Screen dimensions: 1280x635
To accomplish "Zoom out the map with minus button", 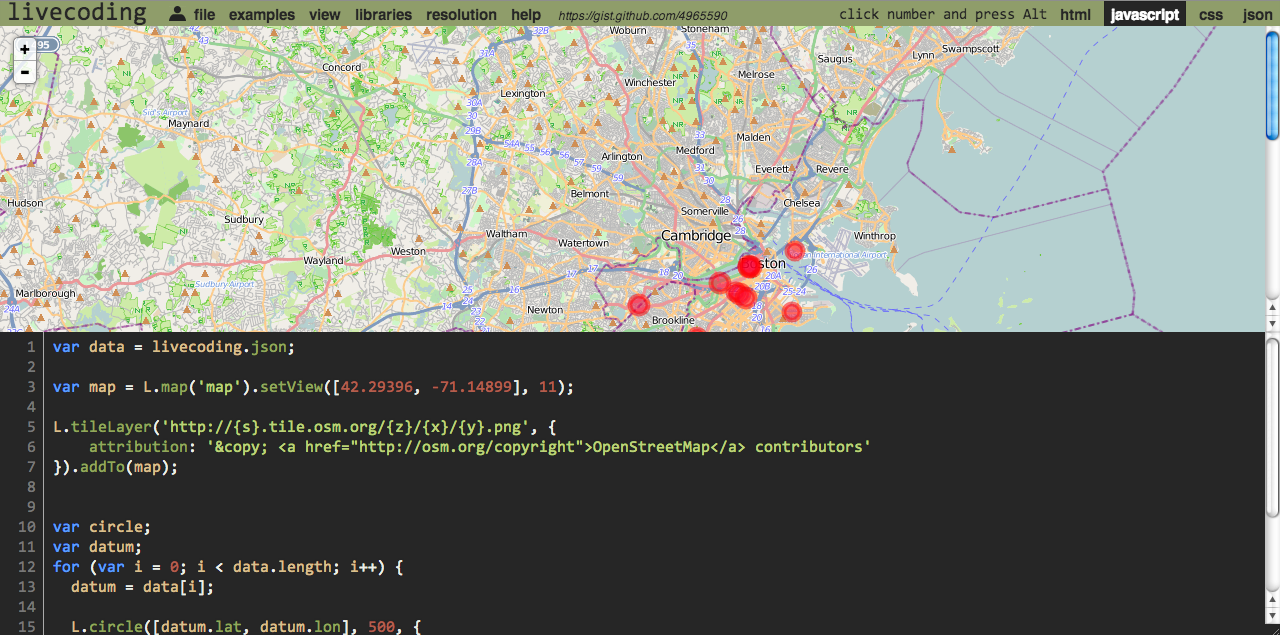I will tap(25, 72).
